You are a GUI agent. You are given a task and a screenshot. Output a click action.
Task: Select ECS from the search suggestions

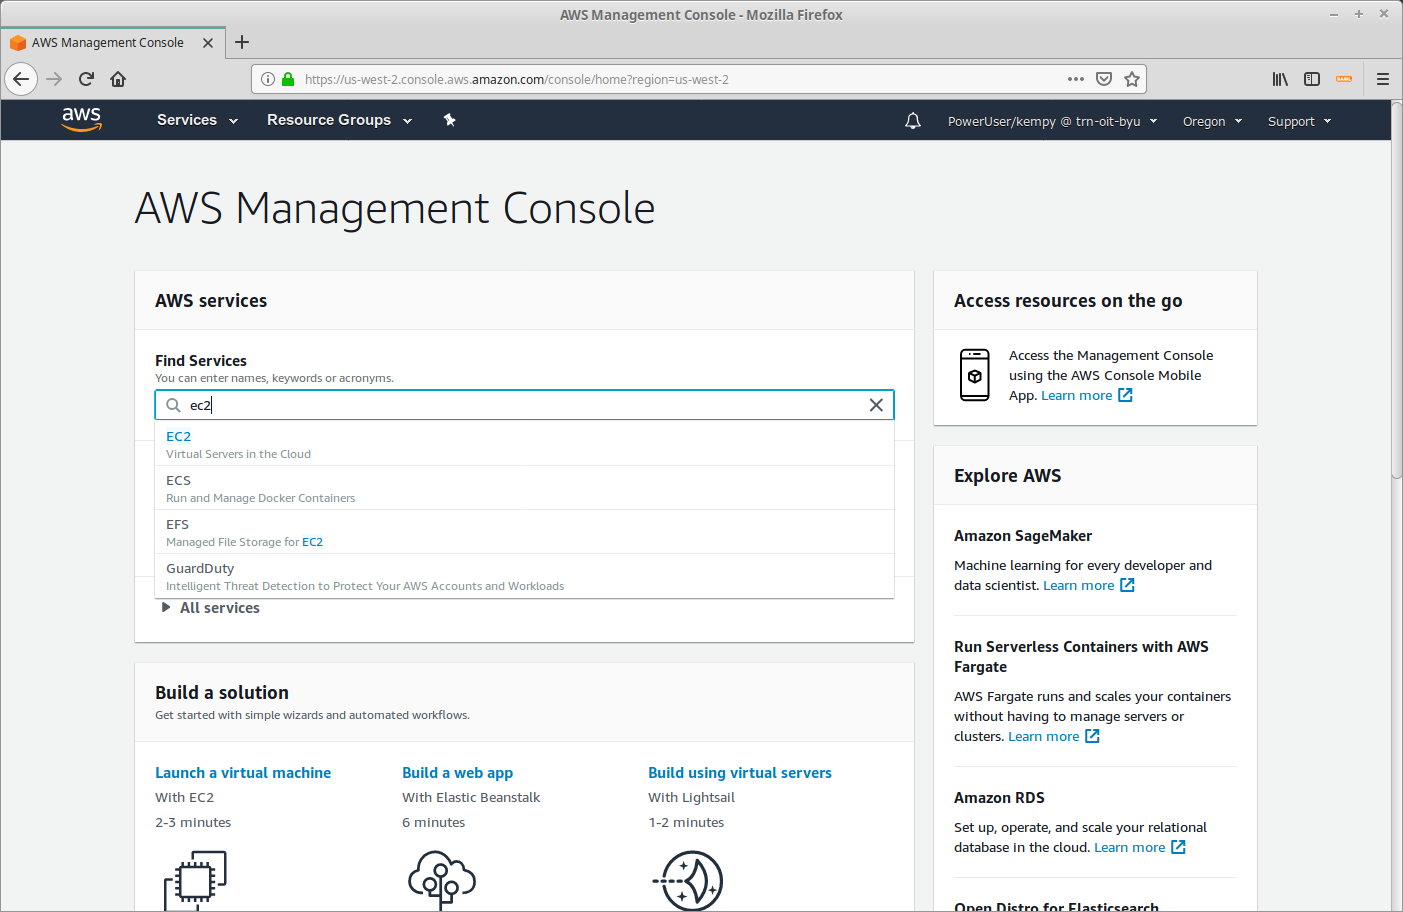click(524, 488)
